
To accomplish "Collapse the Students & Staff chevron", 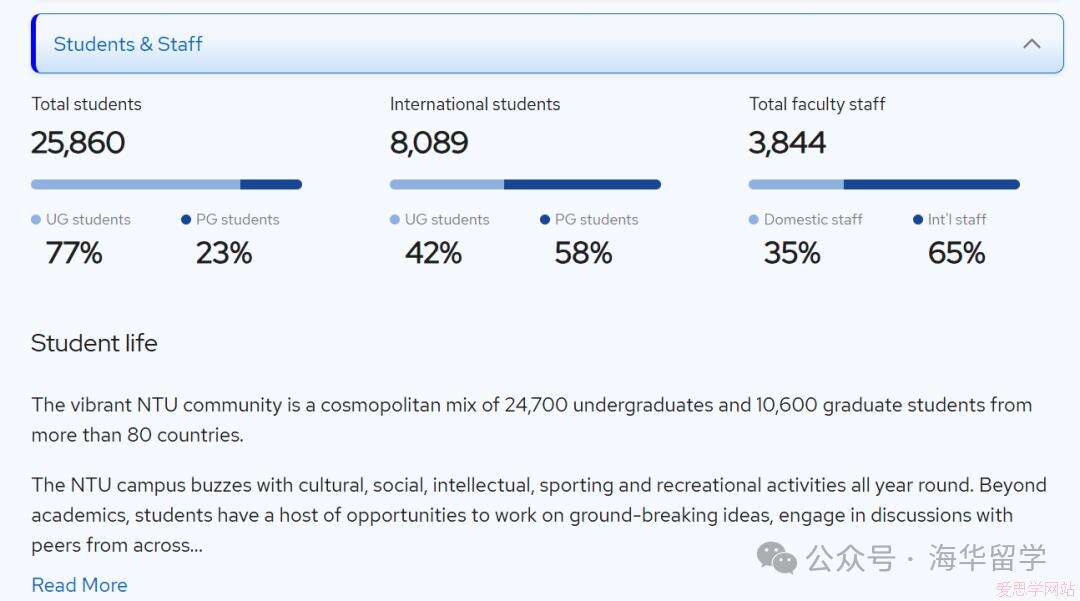I will [x=1032, y=44].
